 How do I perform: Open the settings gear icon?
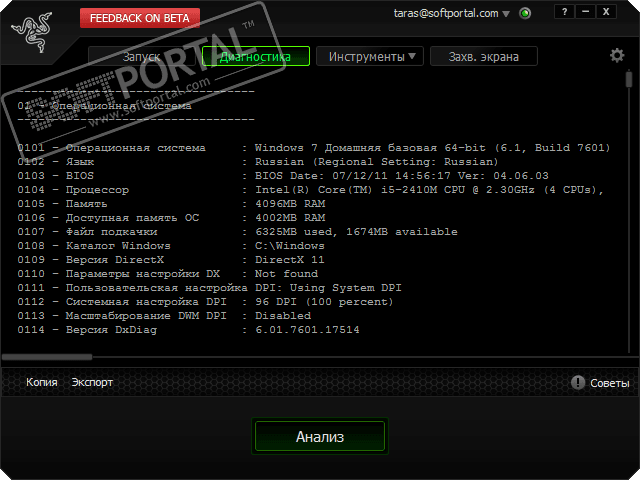pyautogui.click(x=617, y=55)
